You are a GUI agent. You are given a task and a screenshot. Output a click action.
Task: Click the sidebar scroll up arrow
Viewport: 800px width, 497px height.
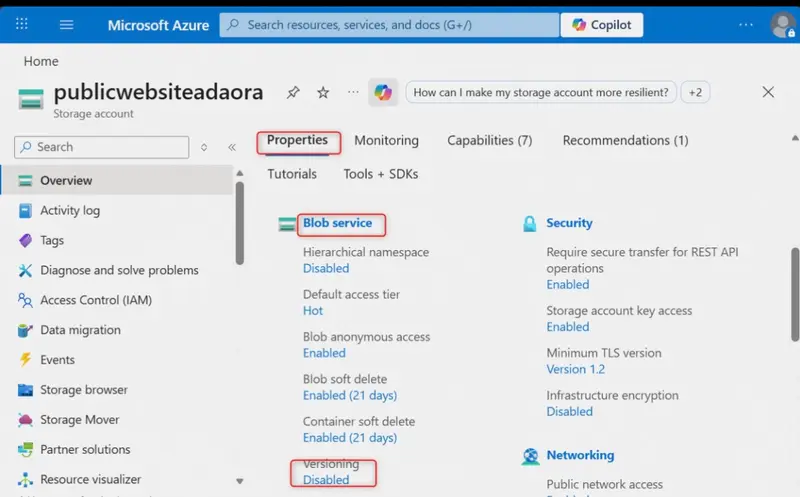(240, 173)
